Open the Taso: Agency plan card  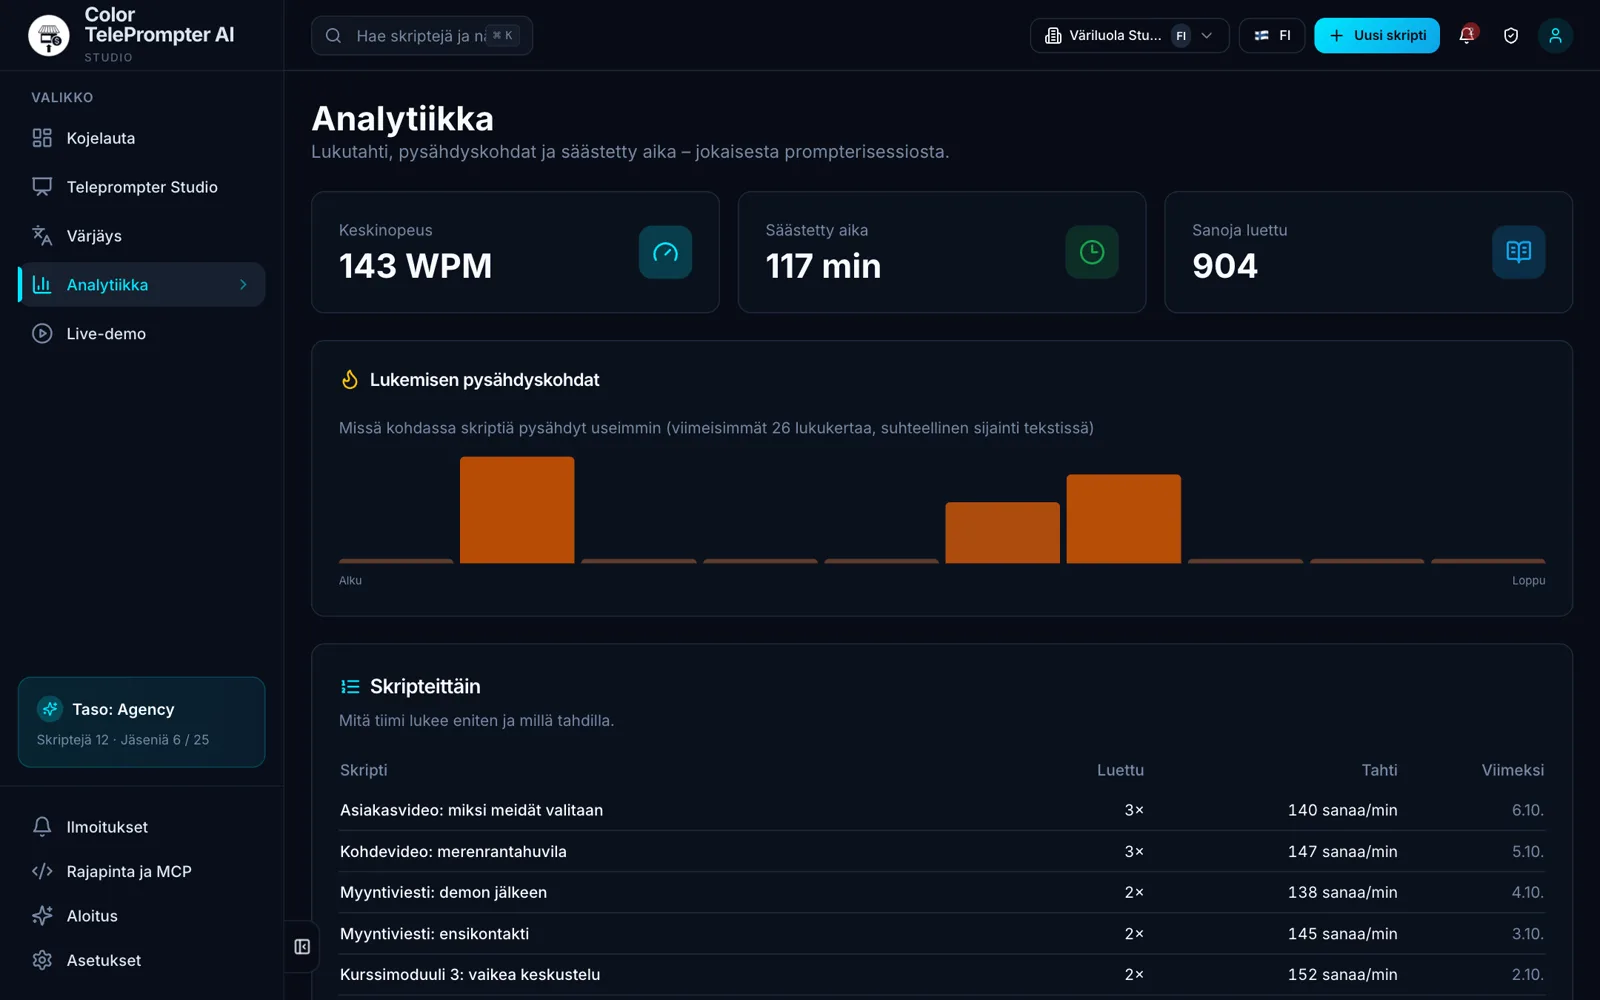coord(142,722)
